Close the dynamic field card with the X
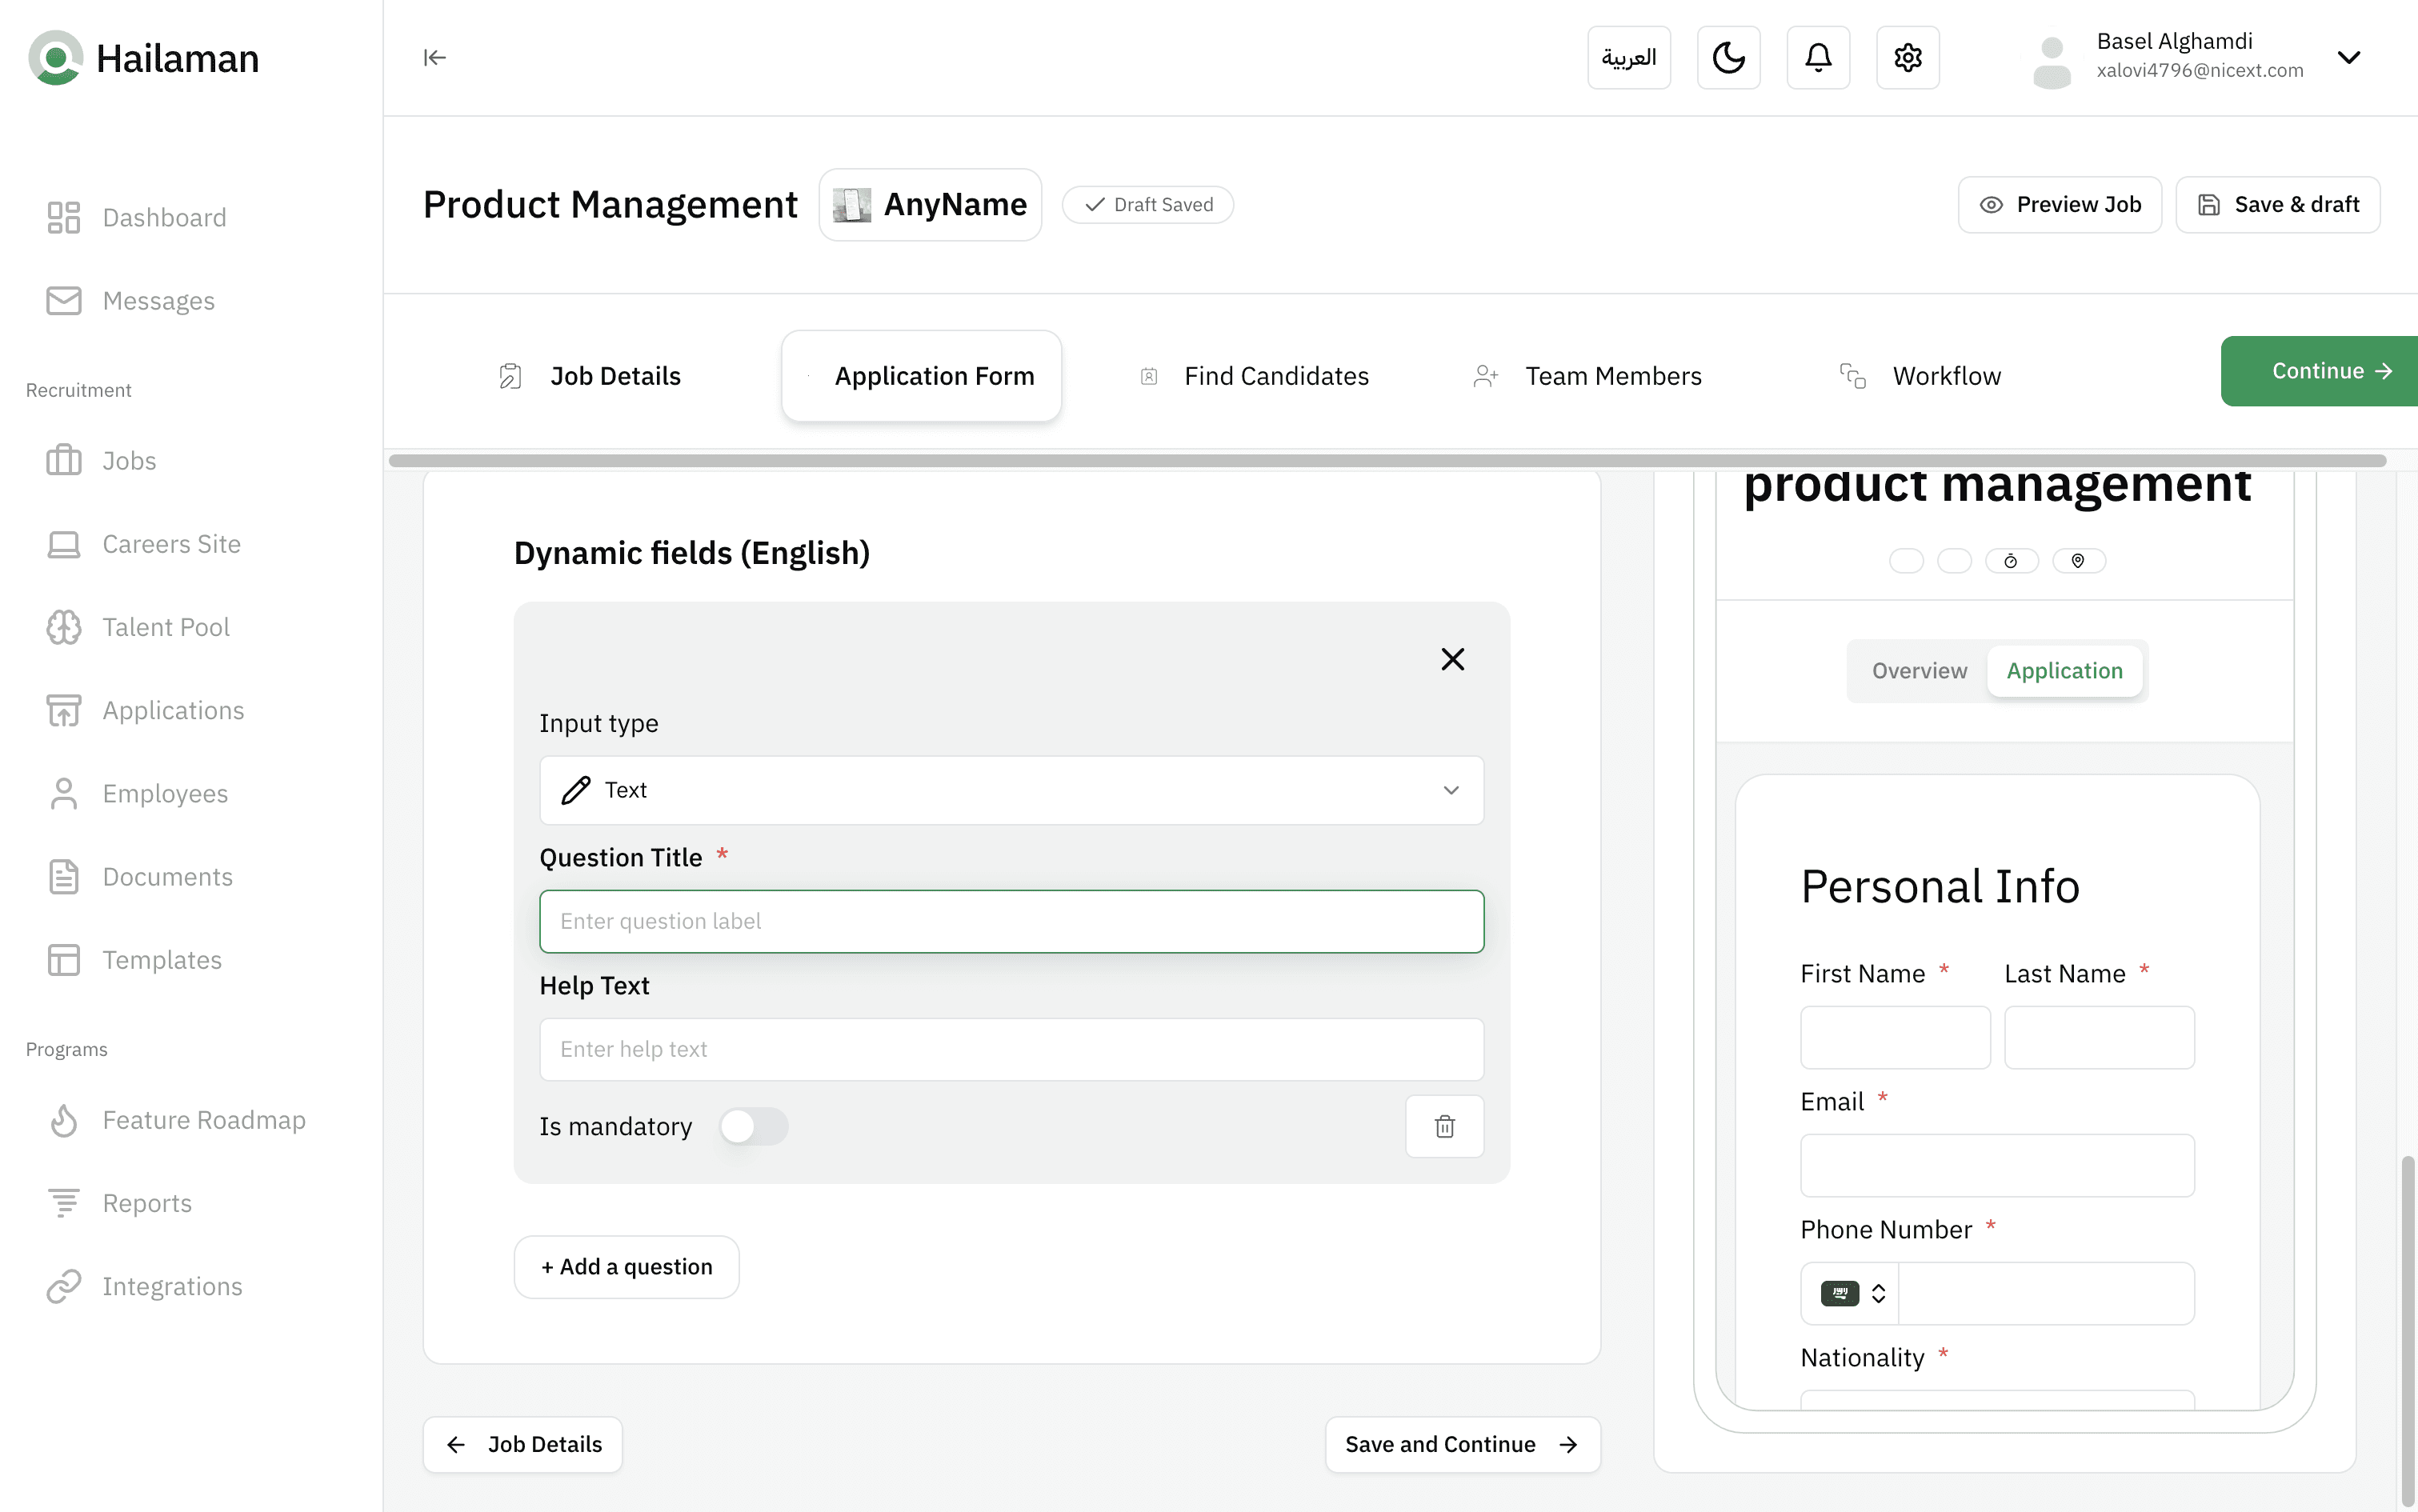Viewport: 2418px width, 1512px height. tap(1452, 659)
